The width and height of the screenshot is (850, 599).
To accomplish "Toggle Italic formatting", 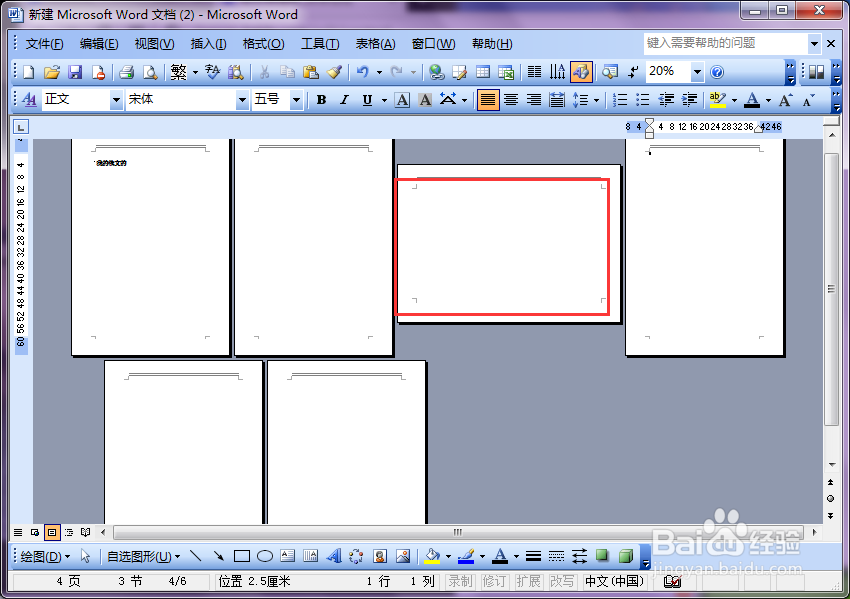I will pyautogui.click(x=344, y=100).
